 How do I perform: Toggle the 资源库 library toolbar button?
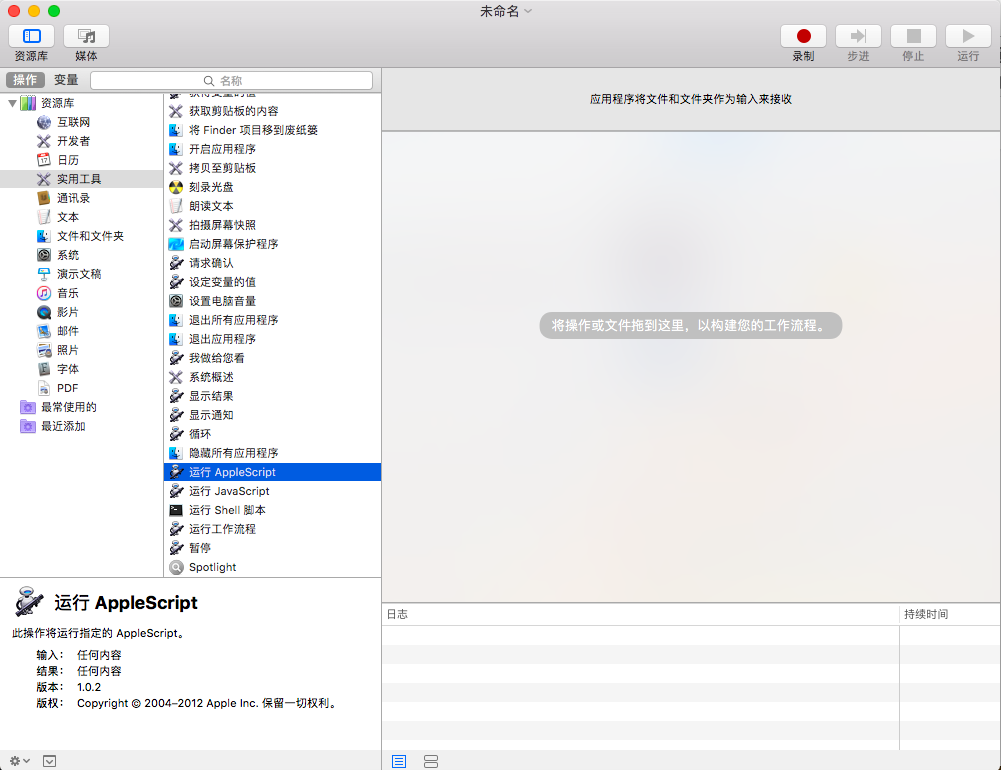[31, 36]
